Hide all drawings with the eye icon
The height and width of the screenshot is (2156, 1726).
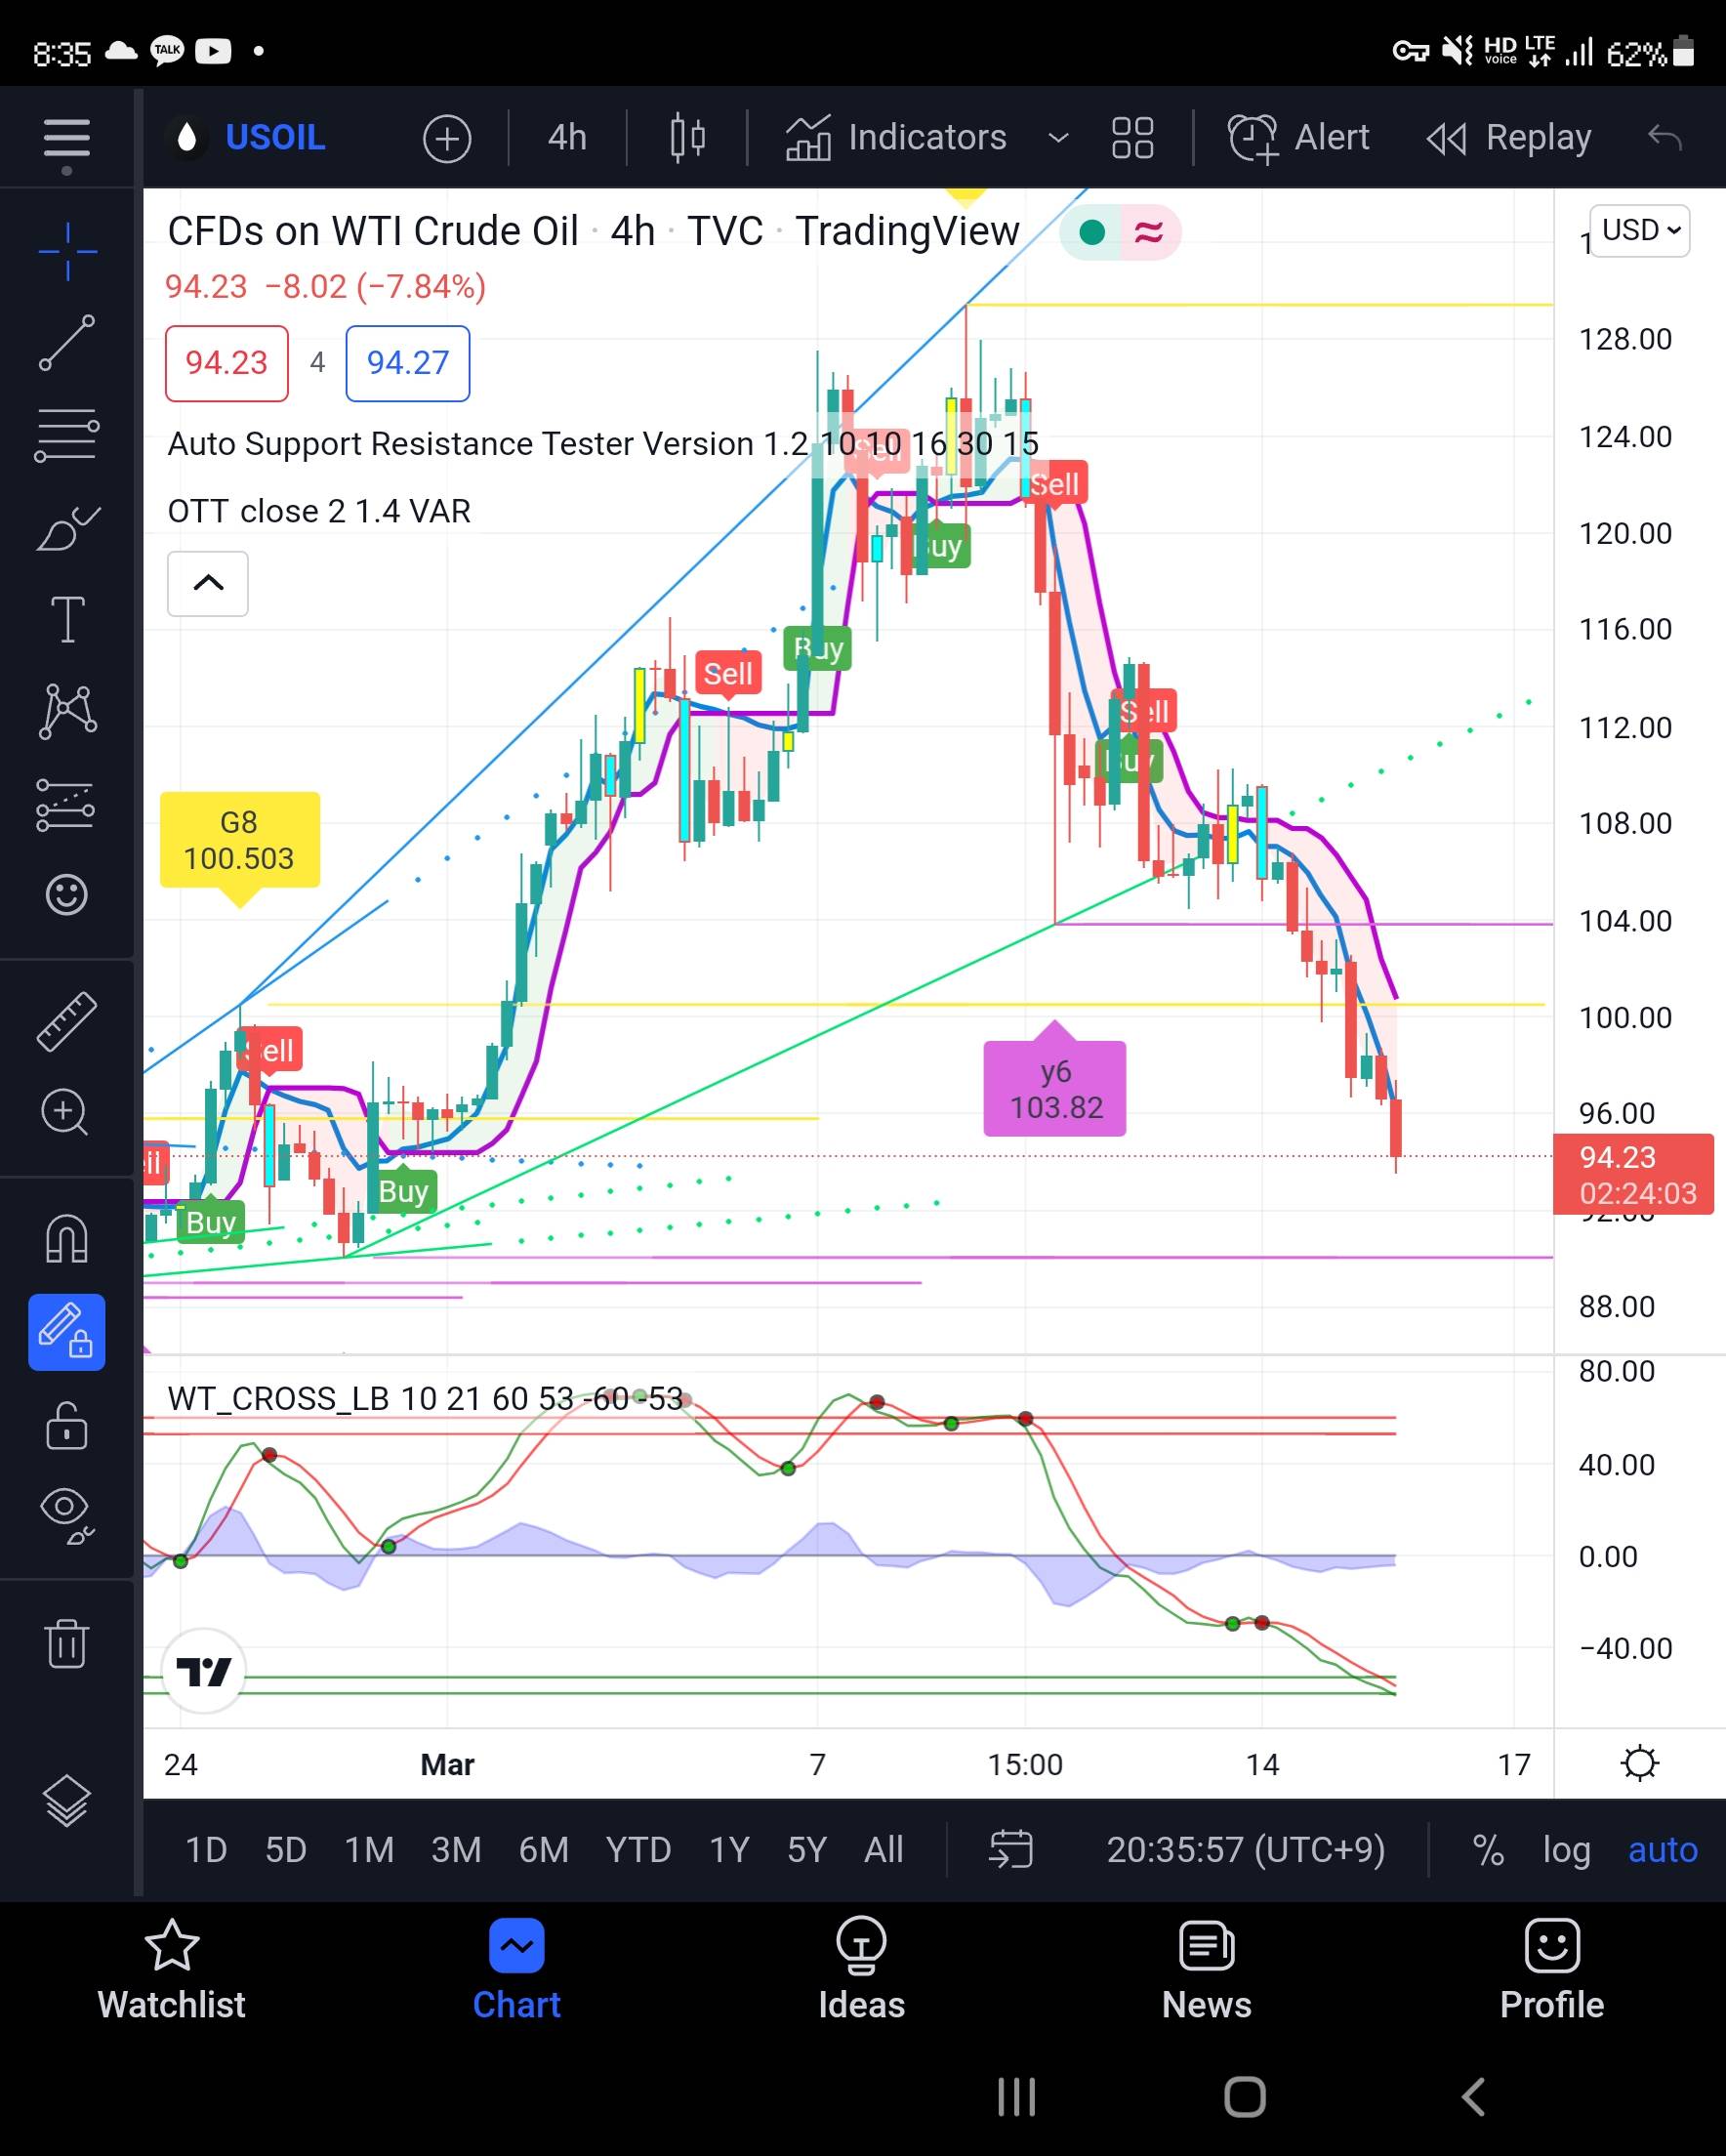point(67,1511)
